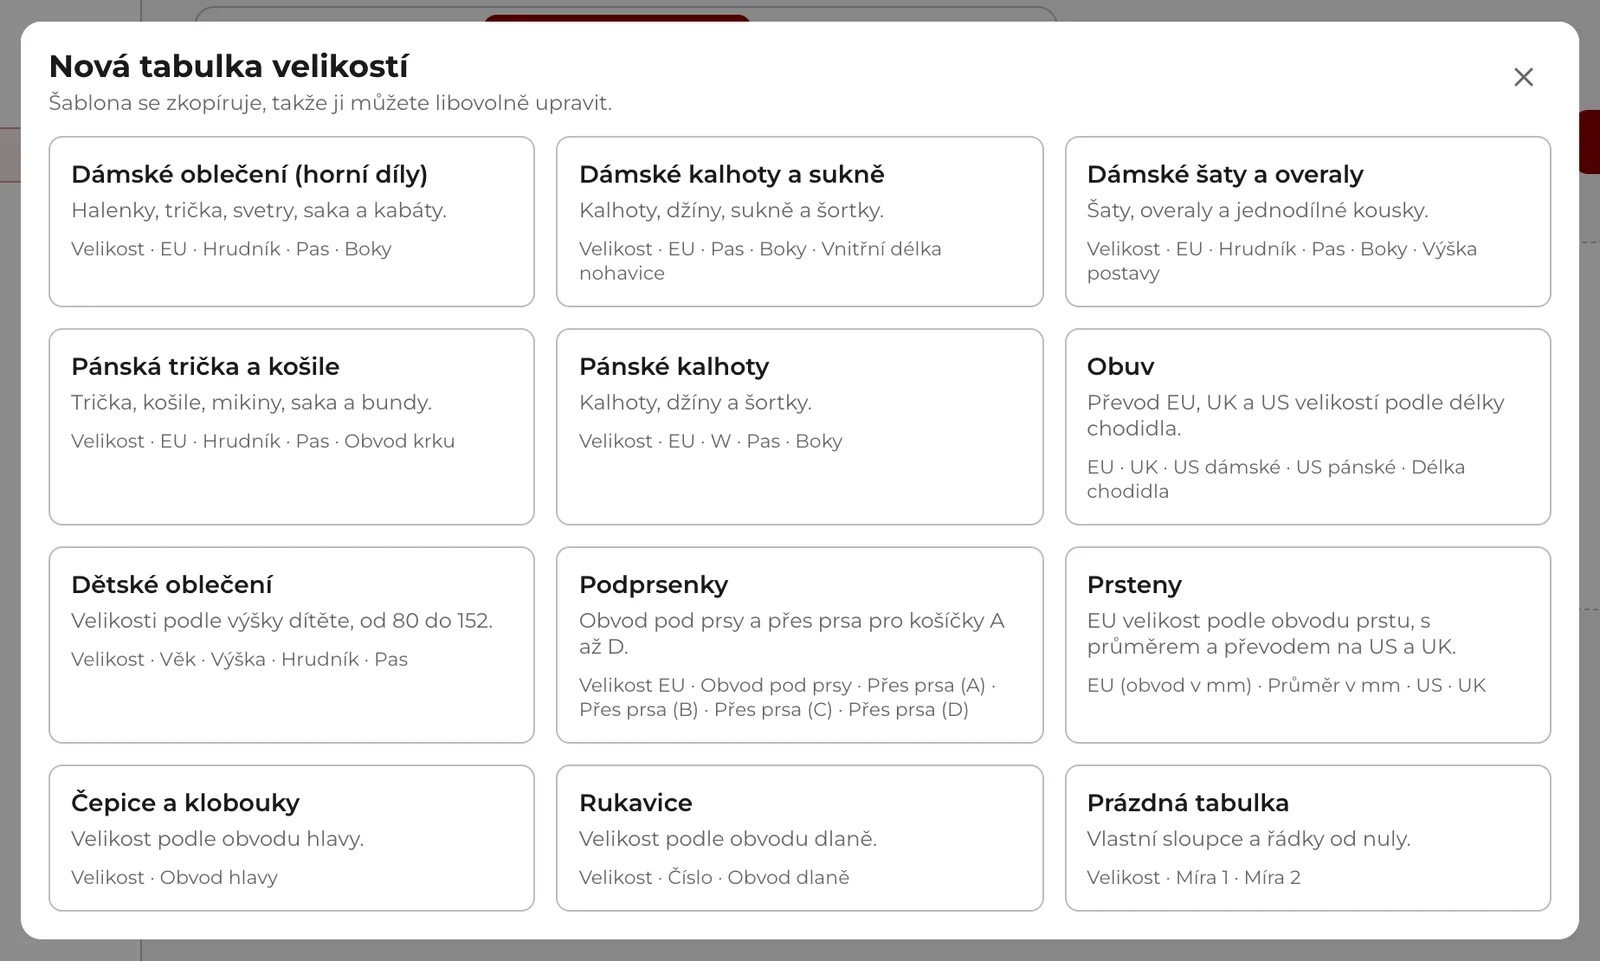Image resolution: width=1600 pixels, height=961 pixels.
Task: Click 'Halenky, trička, svetry' description text
Action: coord(259,210)
